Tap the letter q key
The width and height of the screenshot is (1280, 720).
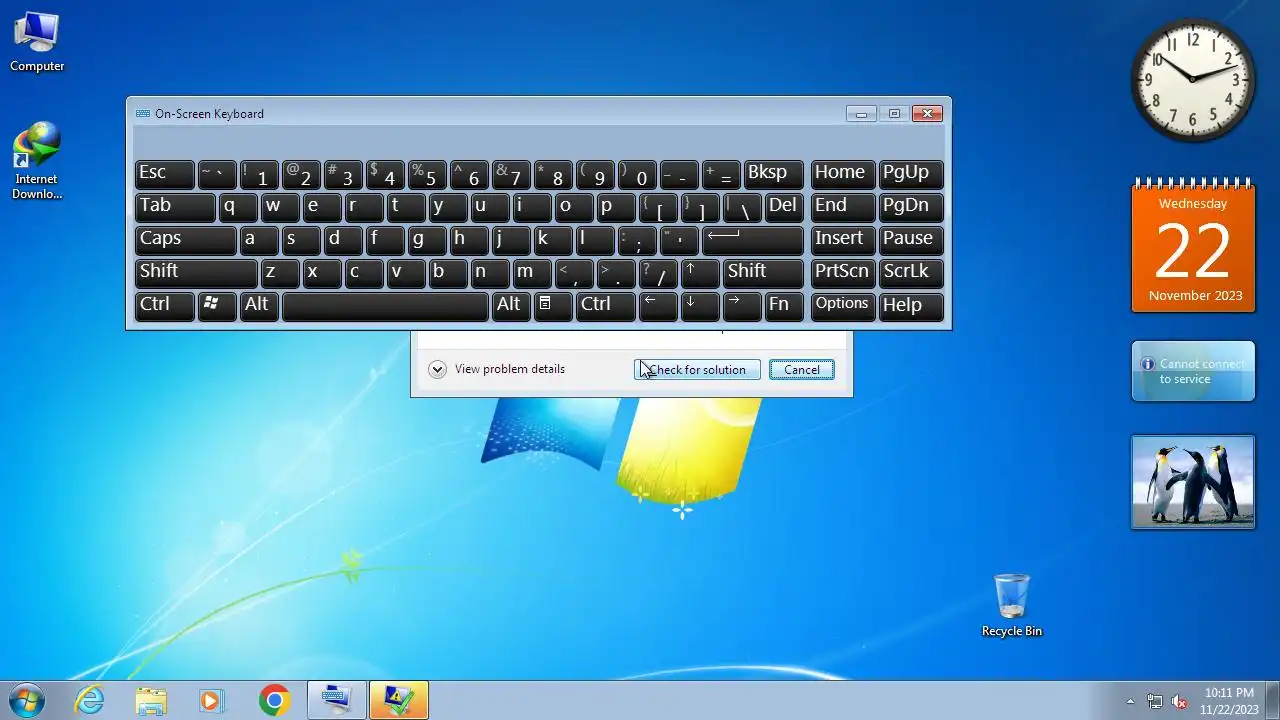pyautogui.click(x=238, y=206)
